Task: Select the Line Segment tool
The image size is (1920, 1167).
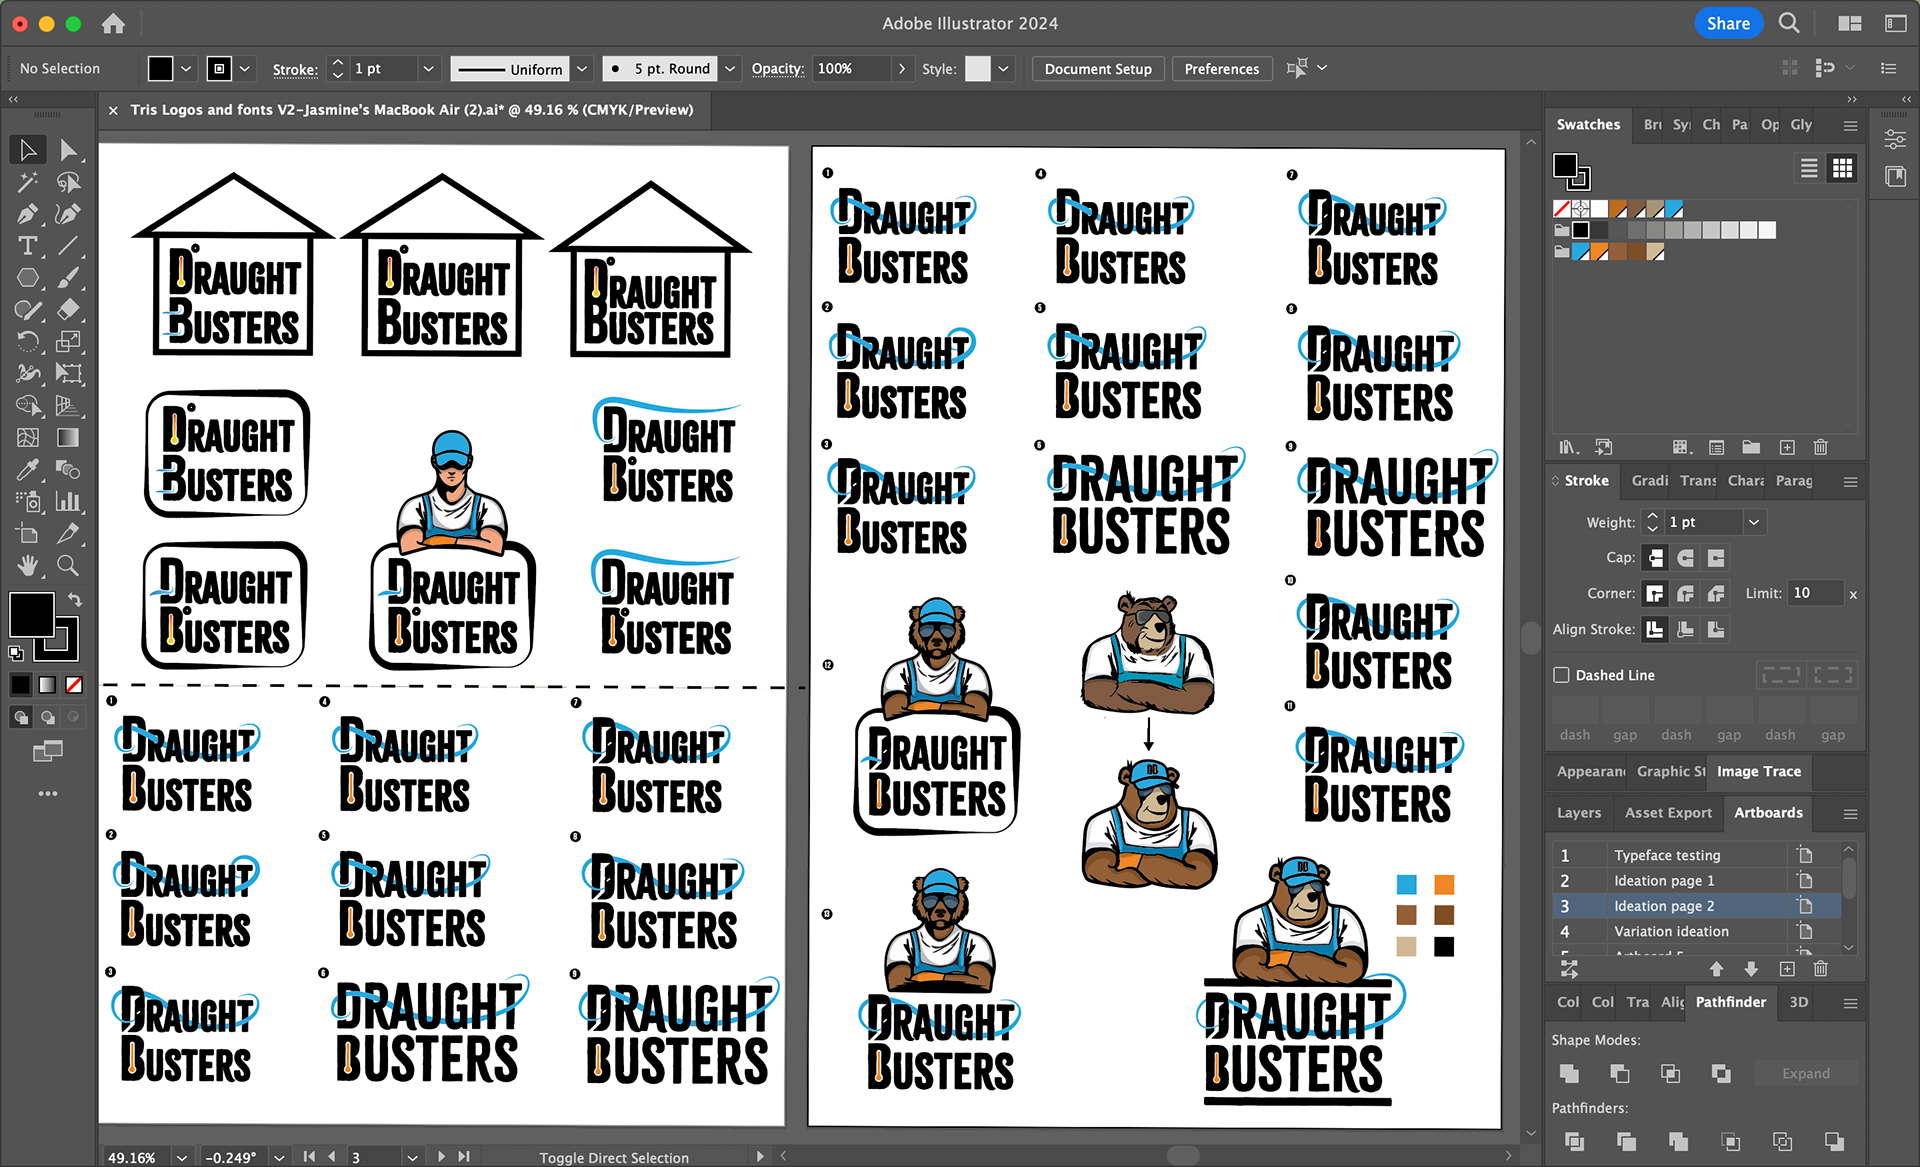Action: (x=68, y=246)
